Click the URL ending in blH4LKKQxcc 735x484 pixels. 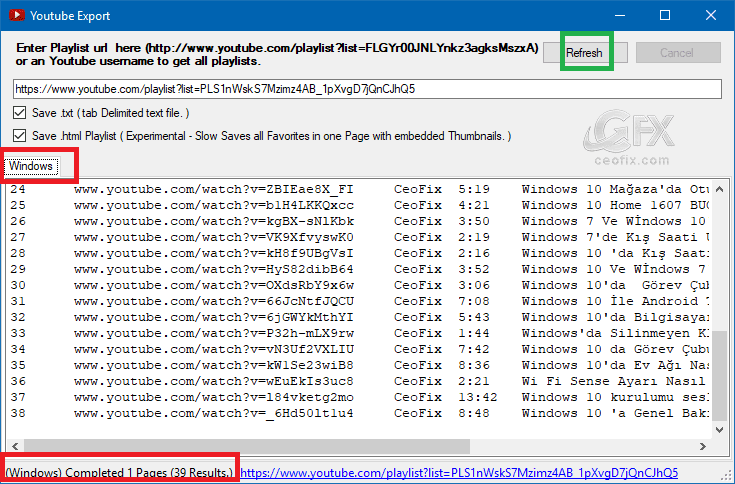point(213,205)
